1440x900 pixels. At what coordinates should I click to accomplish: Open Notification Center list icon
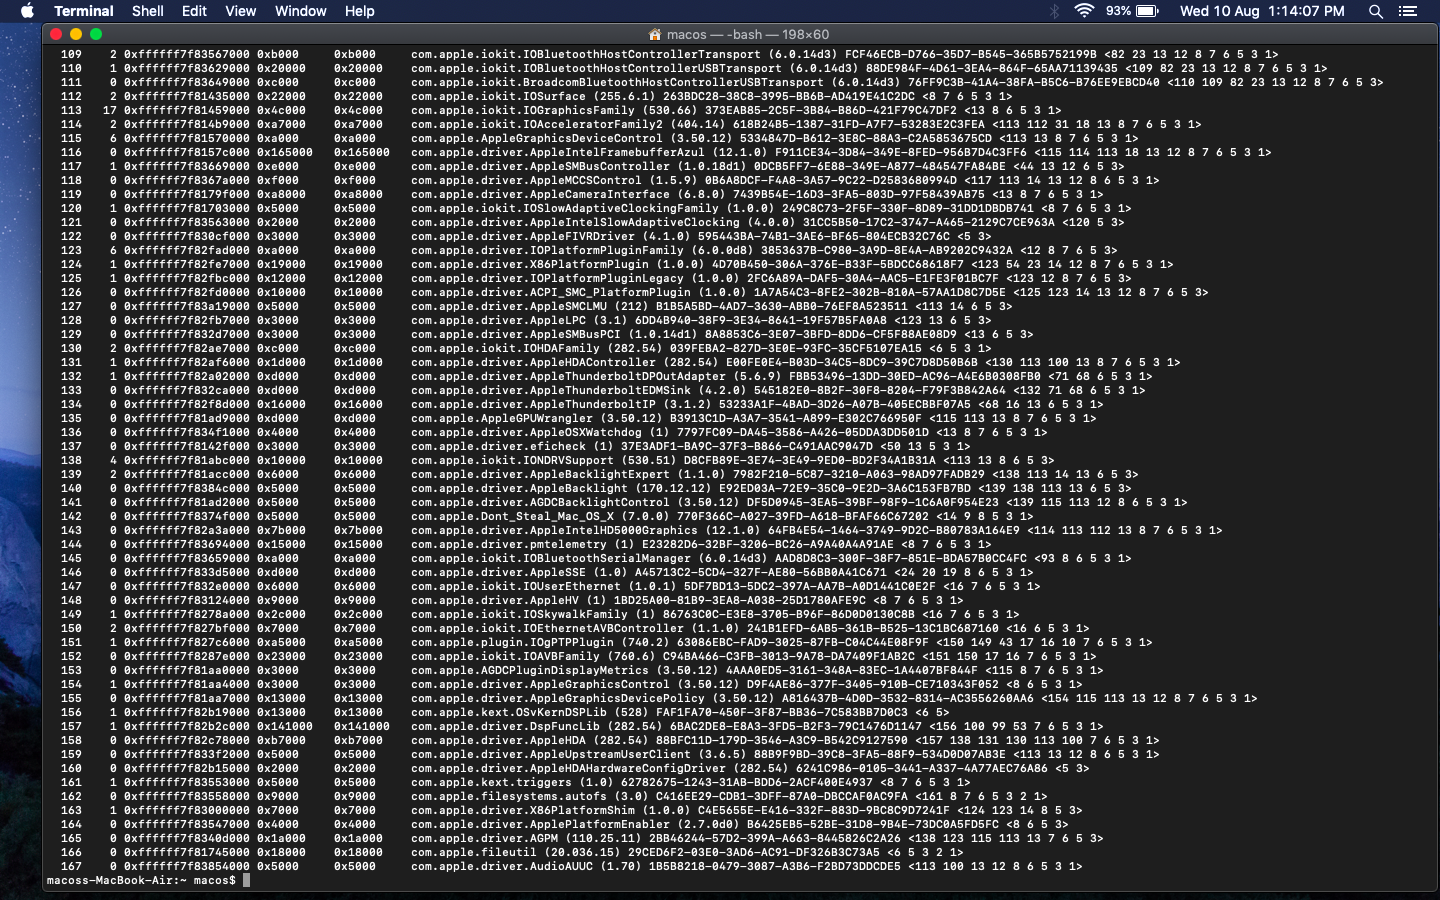[1408, 11]
